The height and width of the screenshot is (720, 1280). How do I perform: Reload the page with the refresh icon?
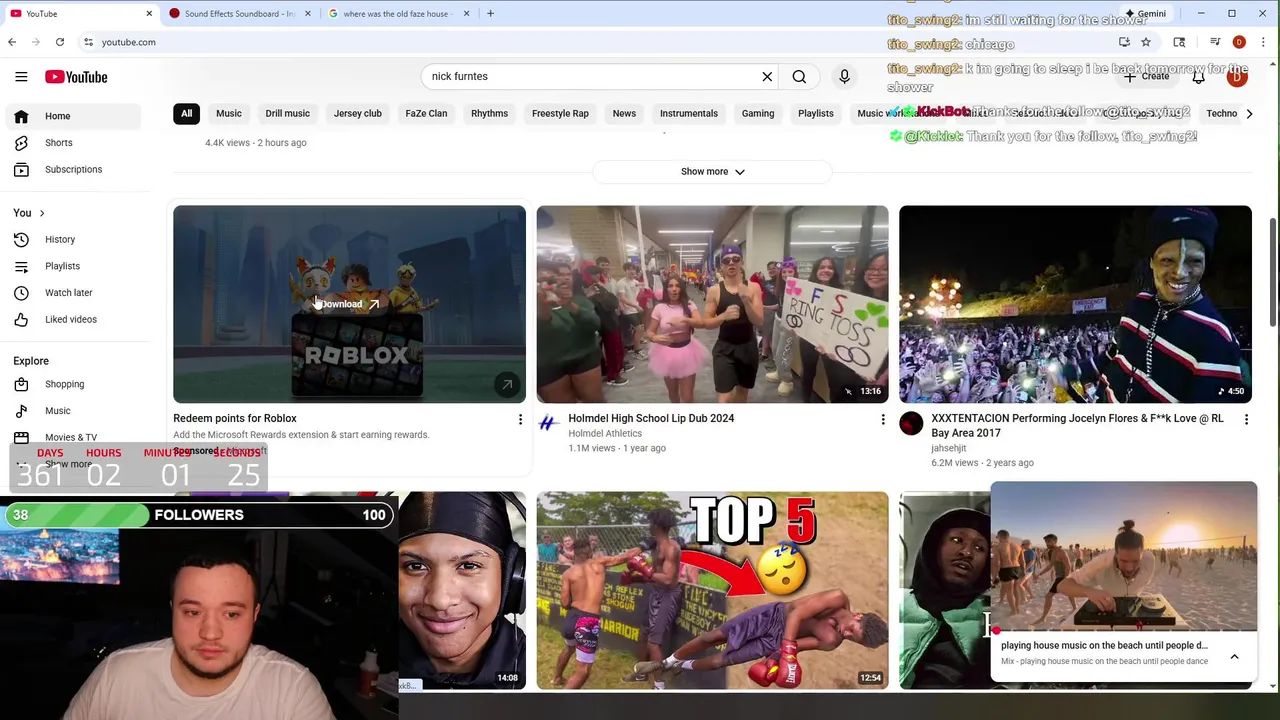click(60, 42)
